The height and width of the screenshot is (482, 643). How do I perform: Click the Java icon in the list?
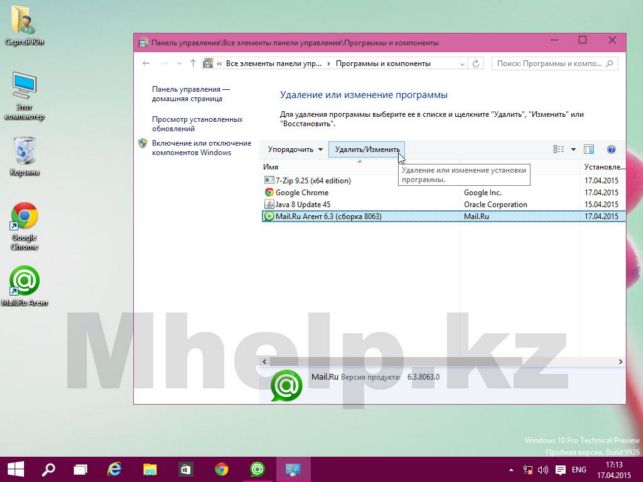tap(269, 204)
